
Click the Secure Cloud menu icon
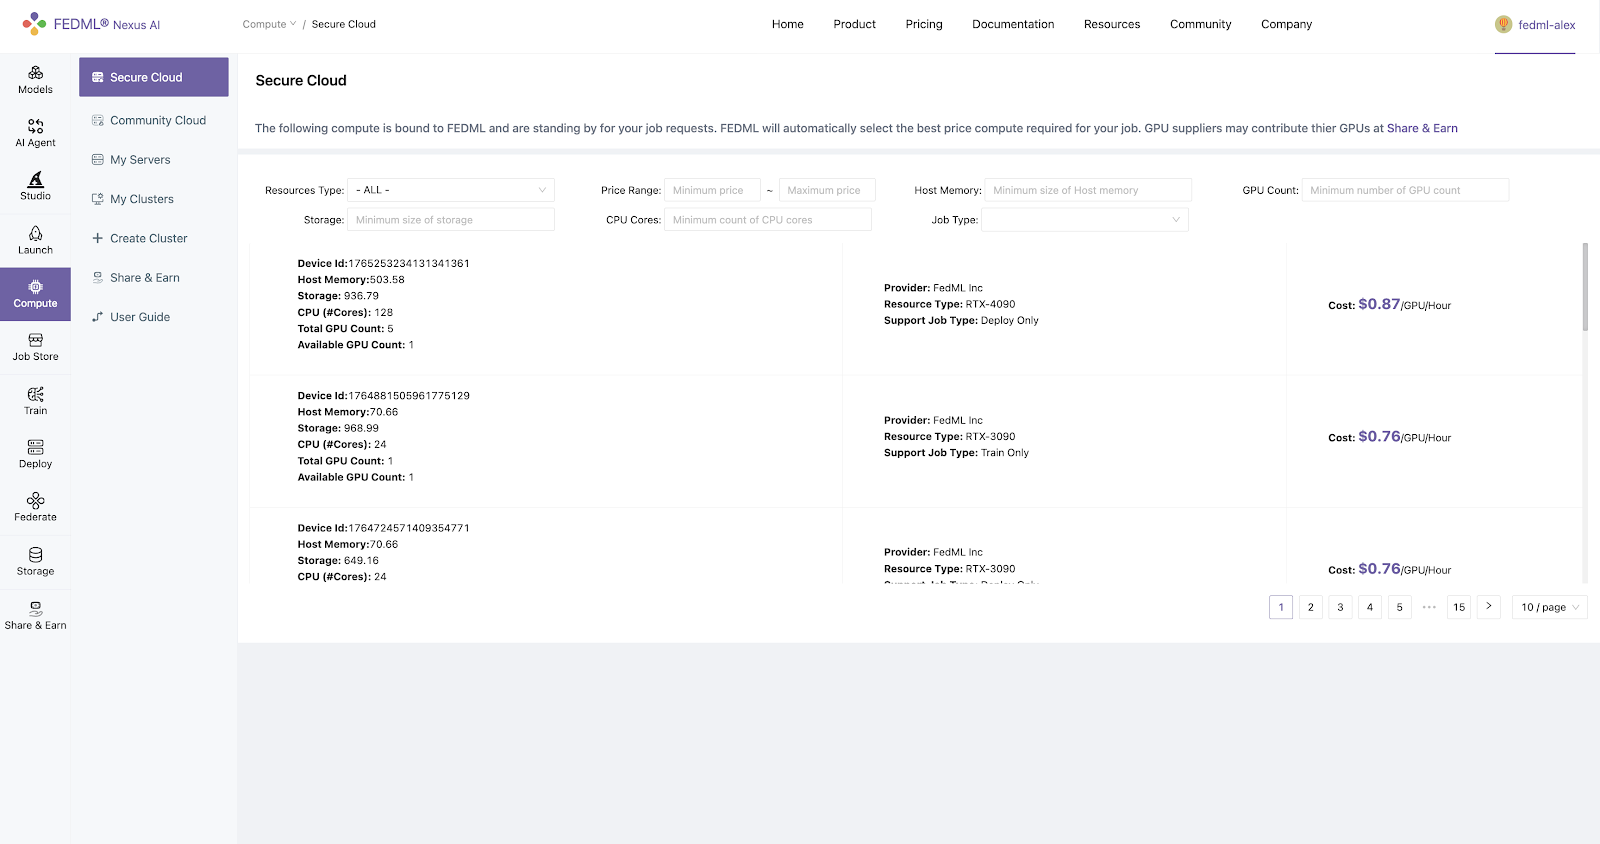pyautogui.click(x=98, y=77)
